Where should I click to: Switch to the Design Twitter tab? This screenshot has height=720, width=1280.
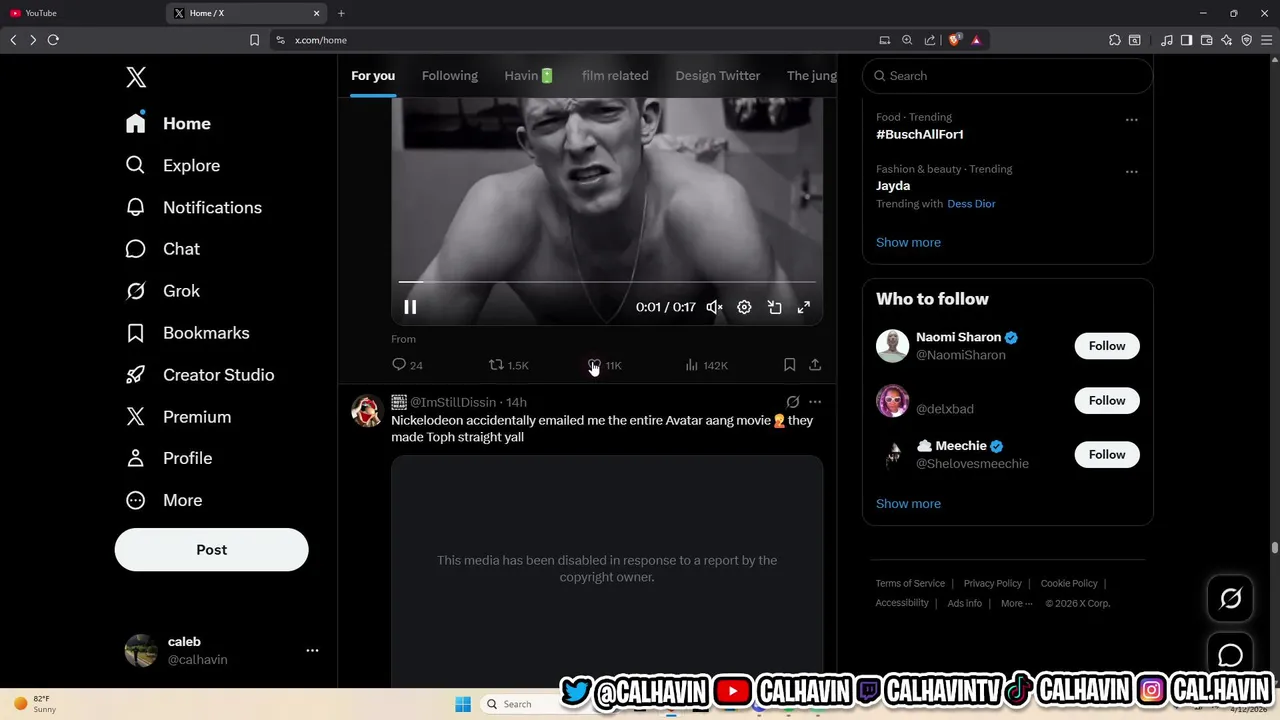718,76
